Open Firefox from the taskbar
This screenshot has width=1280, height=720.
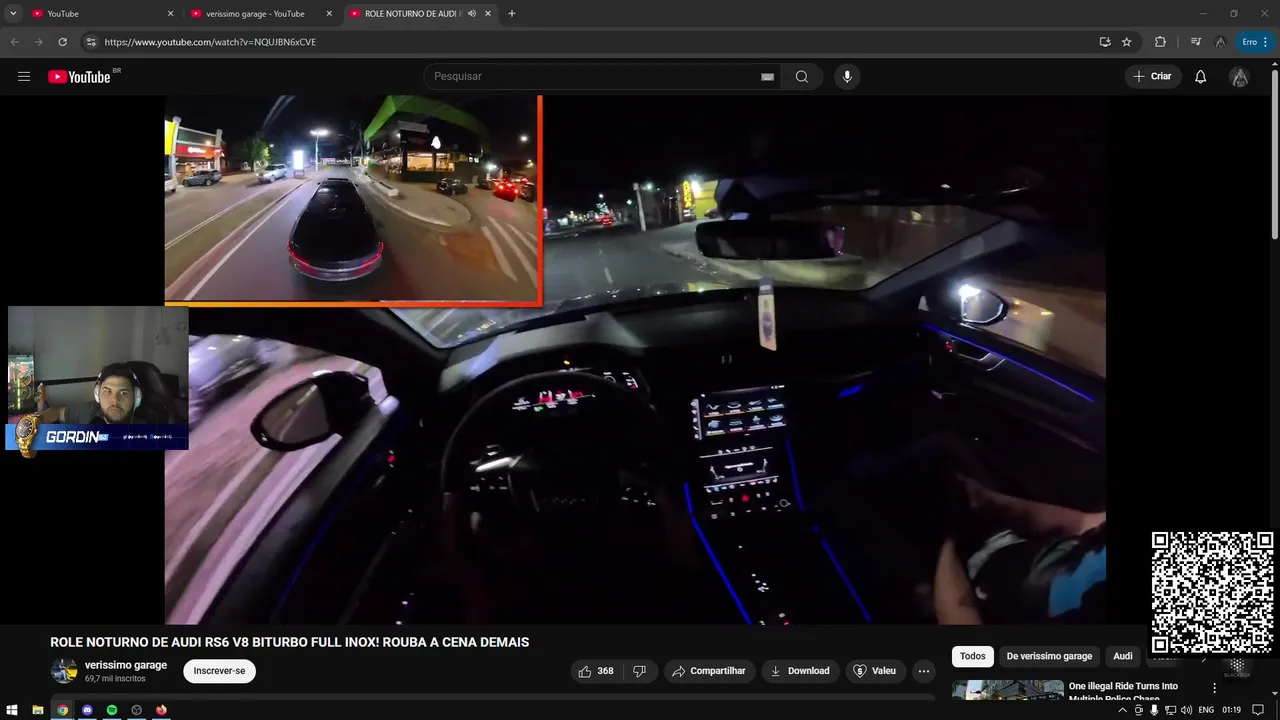(161, 710)
